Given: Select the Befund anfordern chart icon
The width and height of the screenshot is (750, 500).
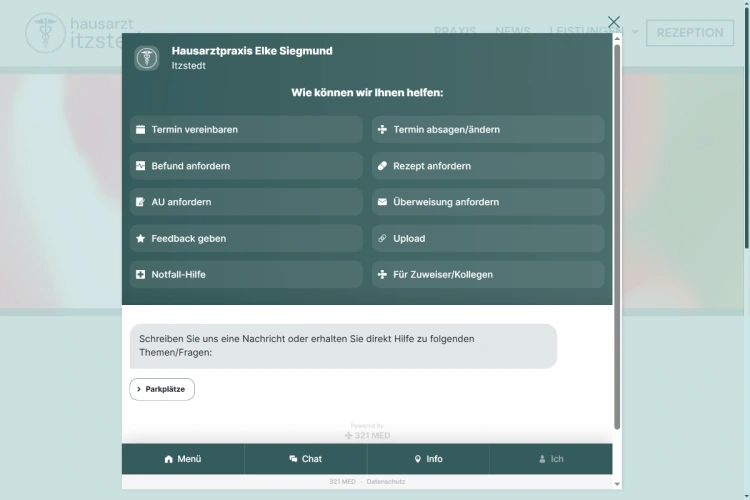Looking at the screenshot, I should [x=141, y=166].
